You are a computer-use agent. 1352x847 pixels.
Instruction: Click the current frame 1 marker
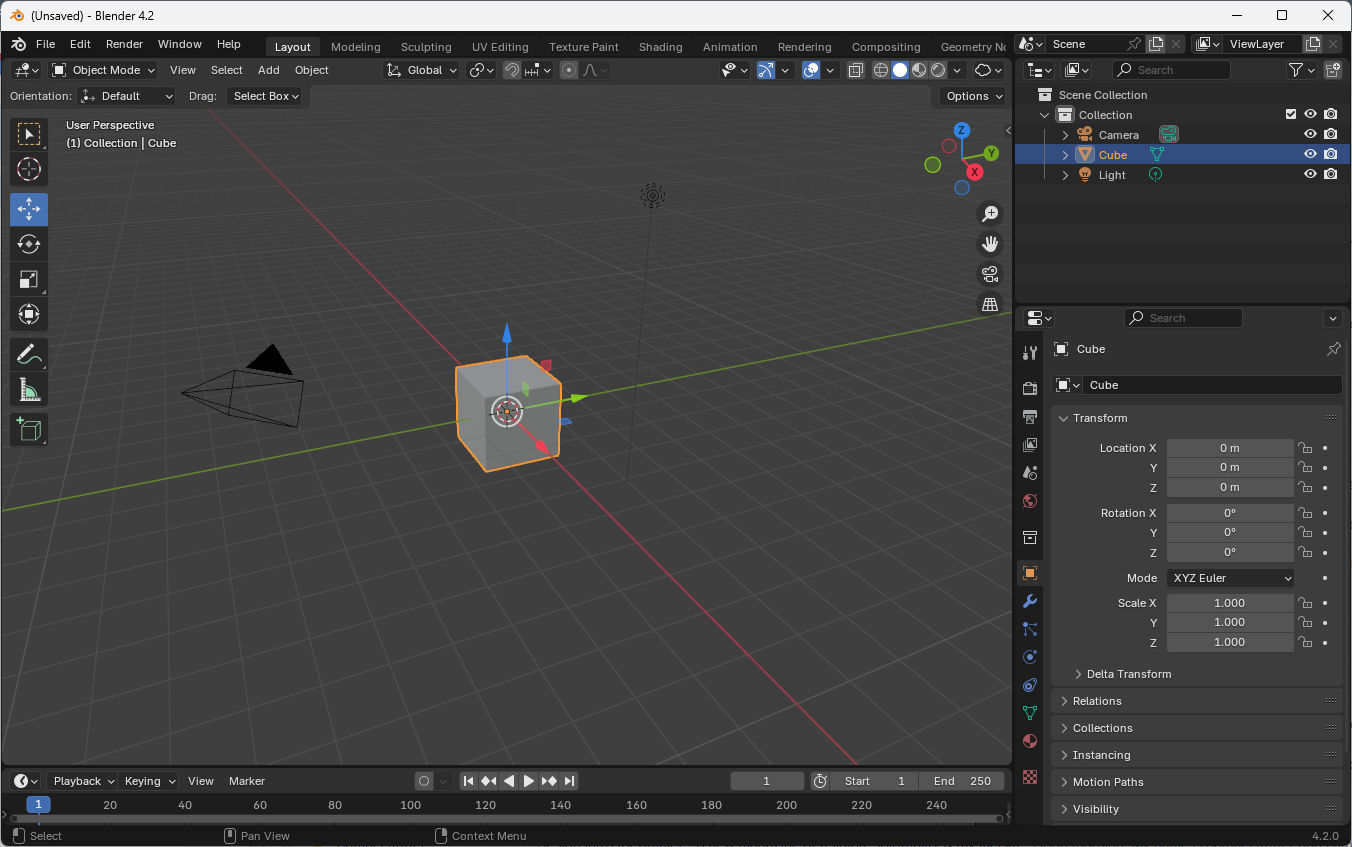(x=38, y=805)
